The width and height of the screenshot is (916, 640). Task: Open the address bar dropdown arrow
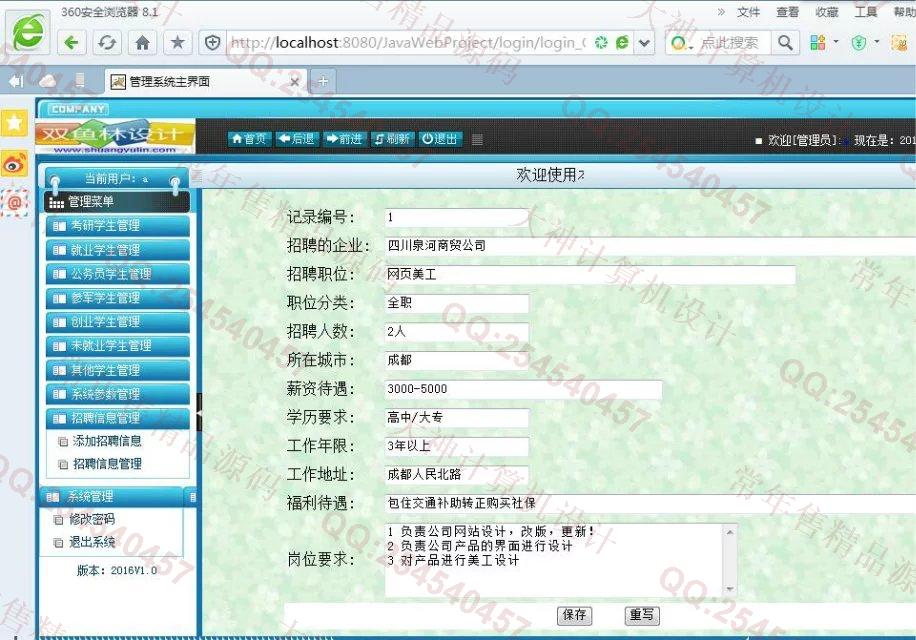click(645, 43)
